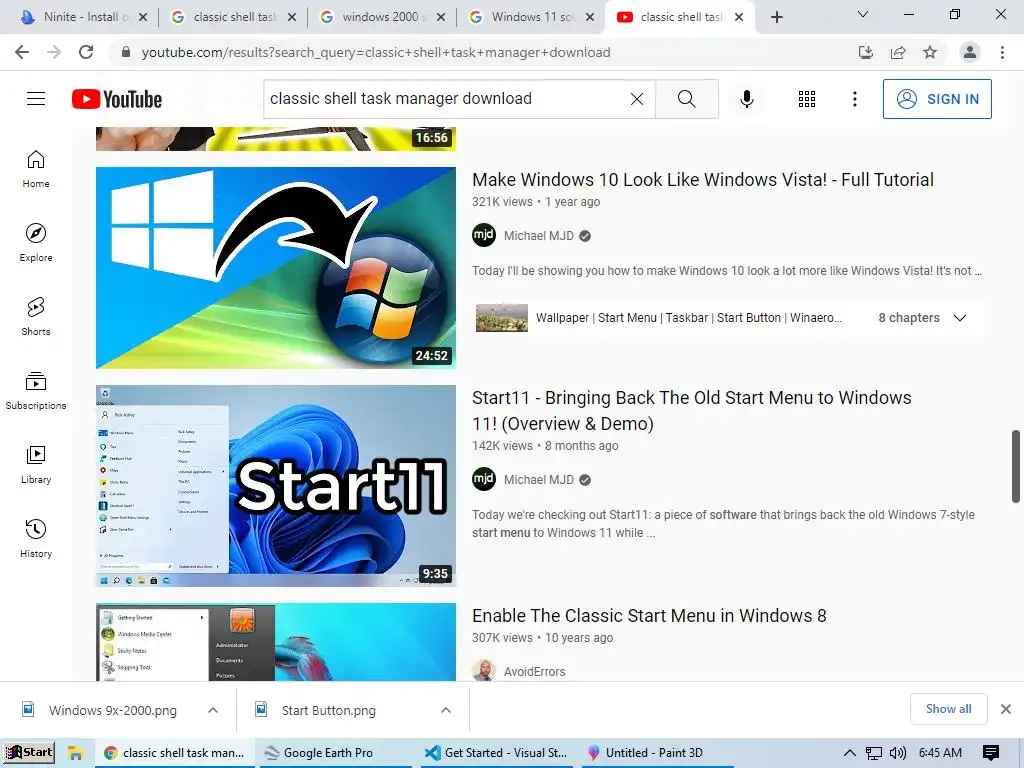Expand the 8 chapters chevron

pos(959,318)
